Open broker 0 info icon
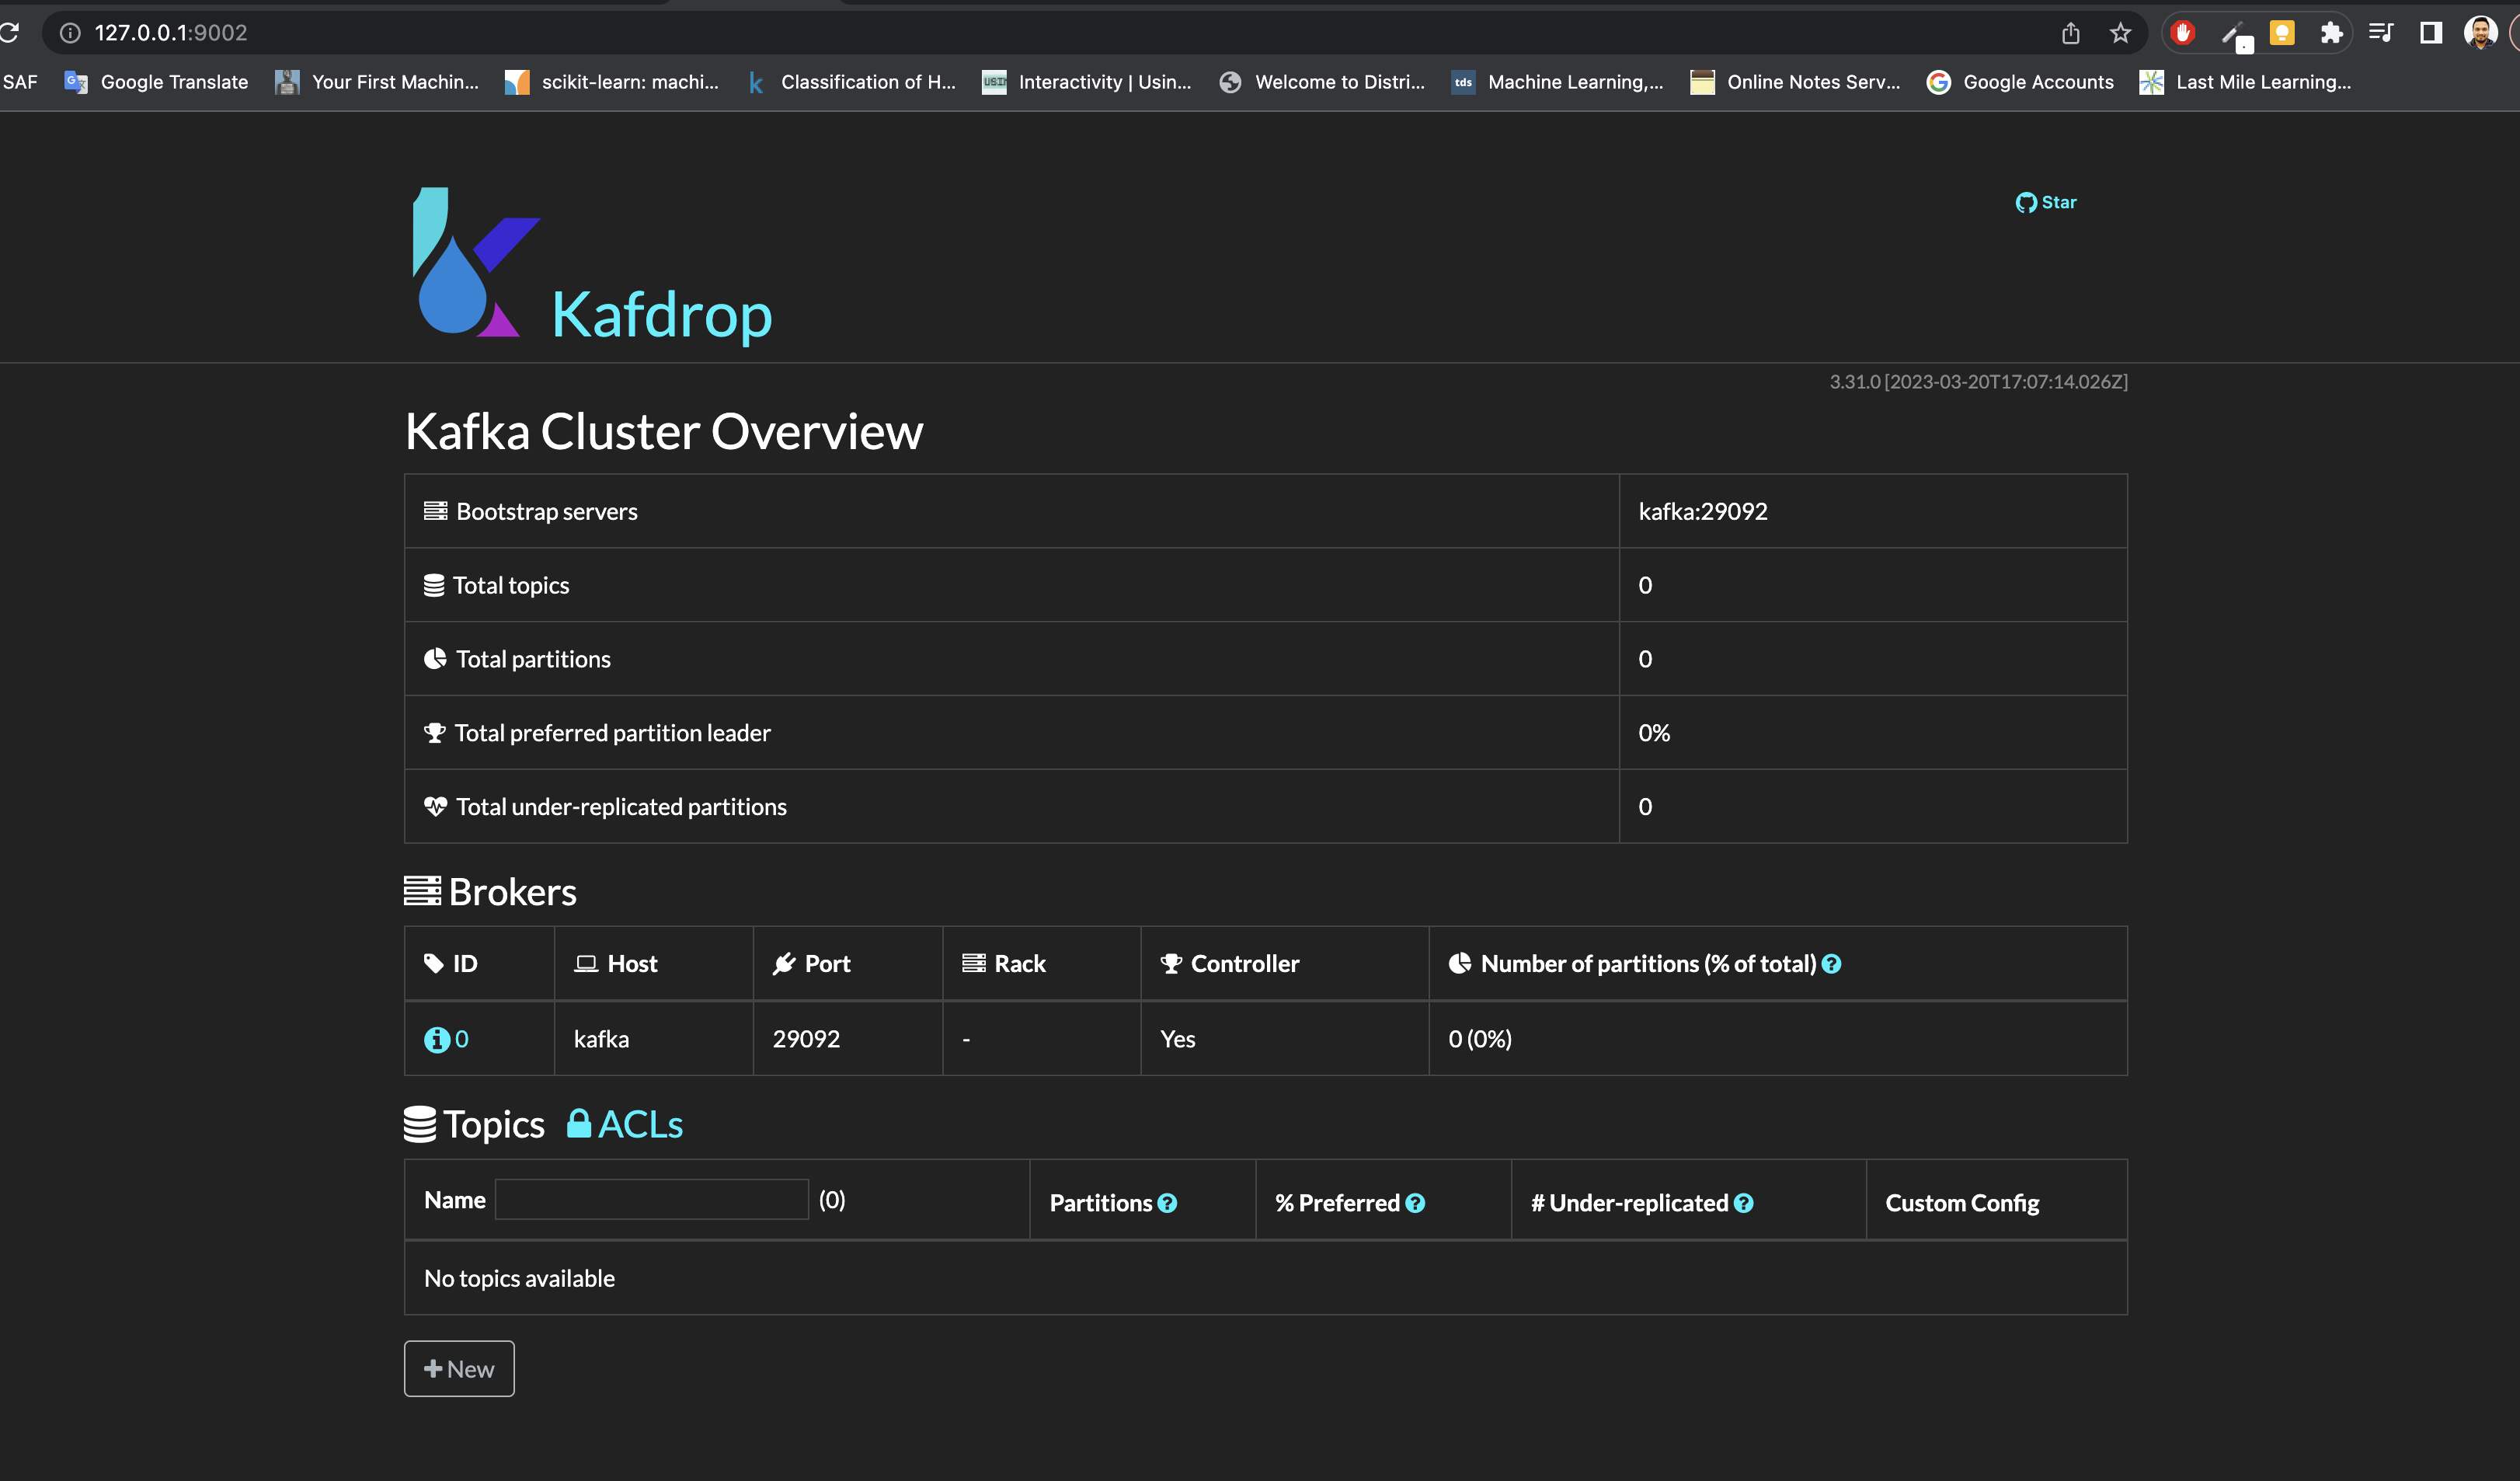The height and width of the screenshot is (1481, 2520). (x=436, y=1039)
